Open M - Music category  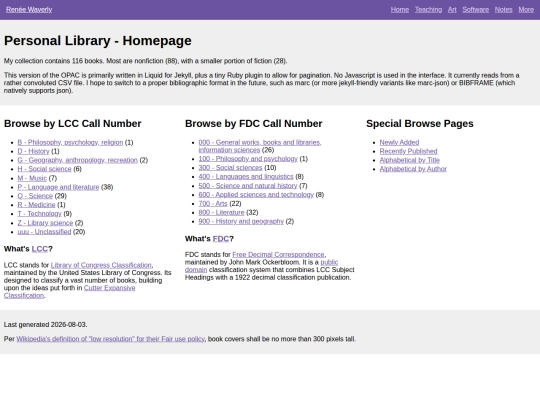click(32, 178)
